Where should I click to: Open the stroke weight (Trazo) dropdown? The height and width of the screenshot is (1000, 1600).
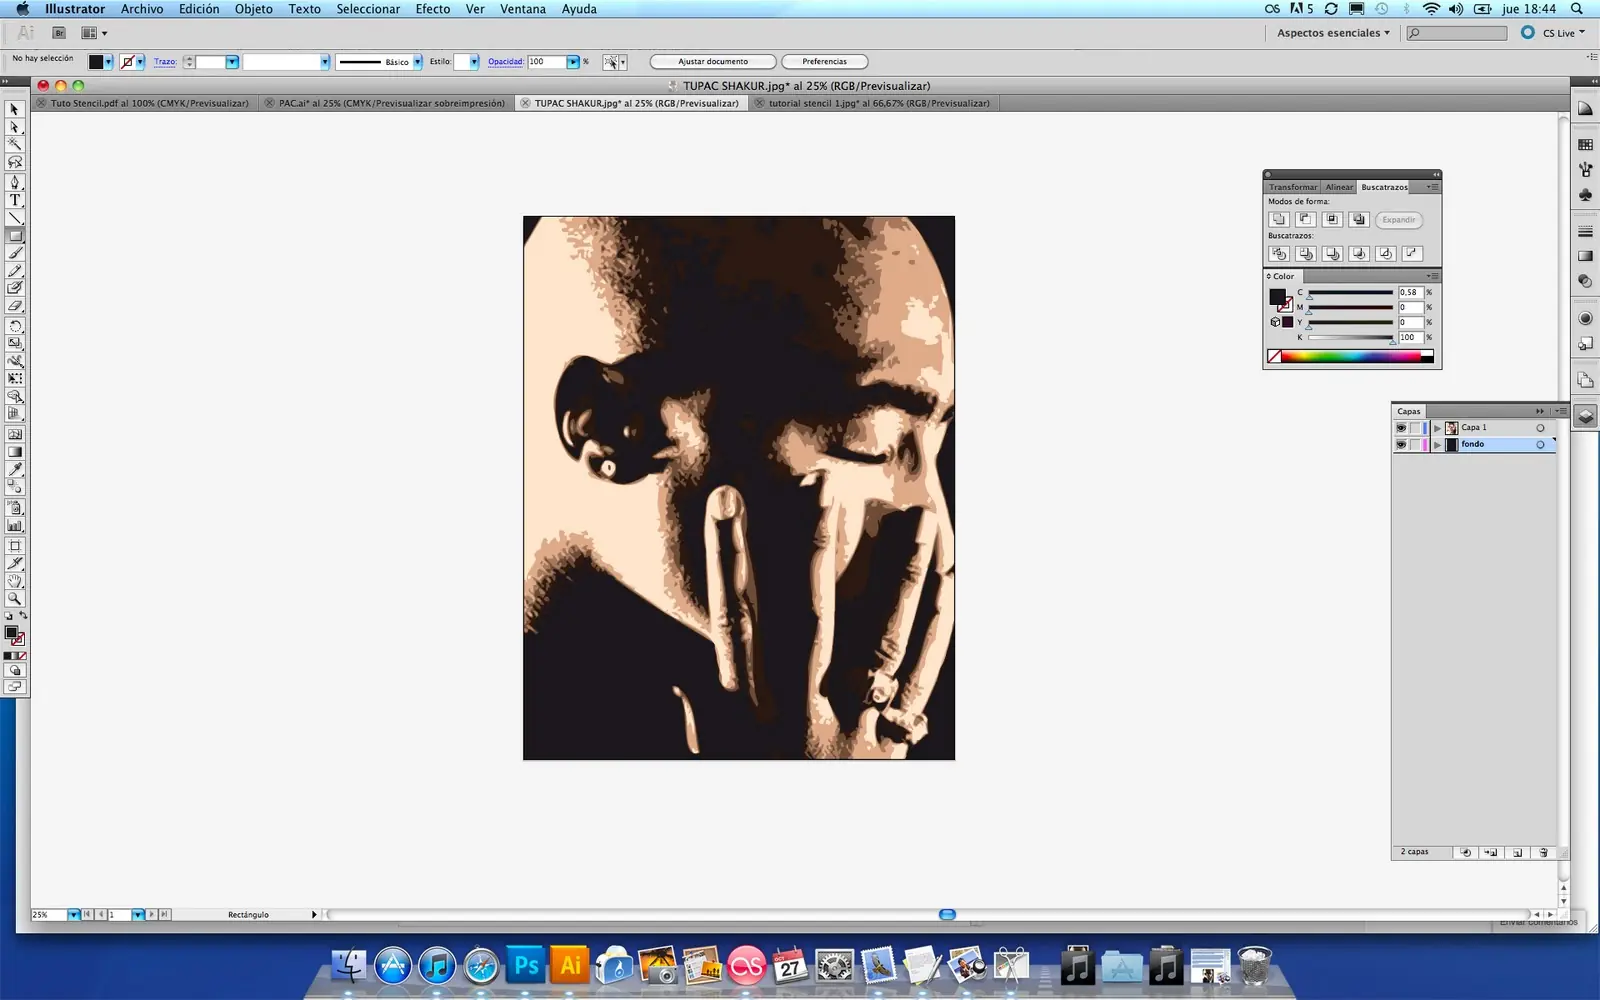point(232,62)
